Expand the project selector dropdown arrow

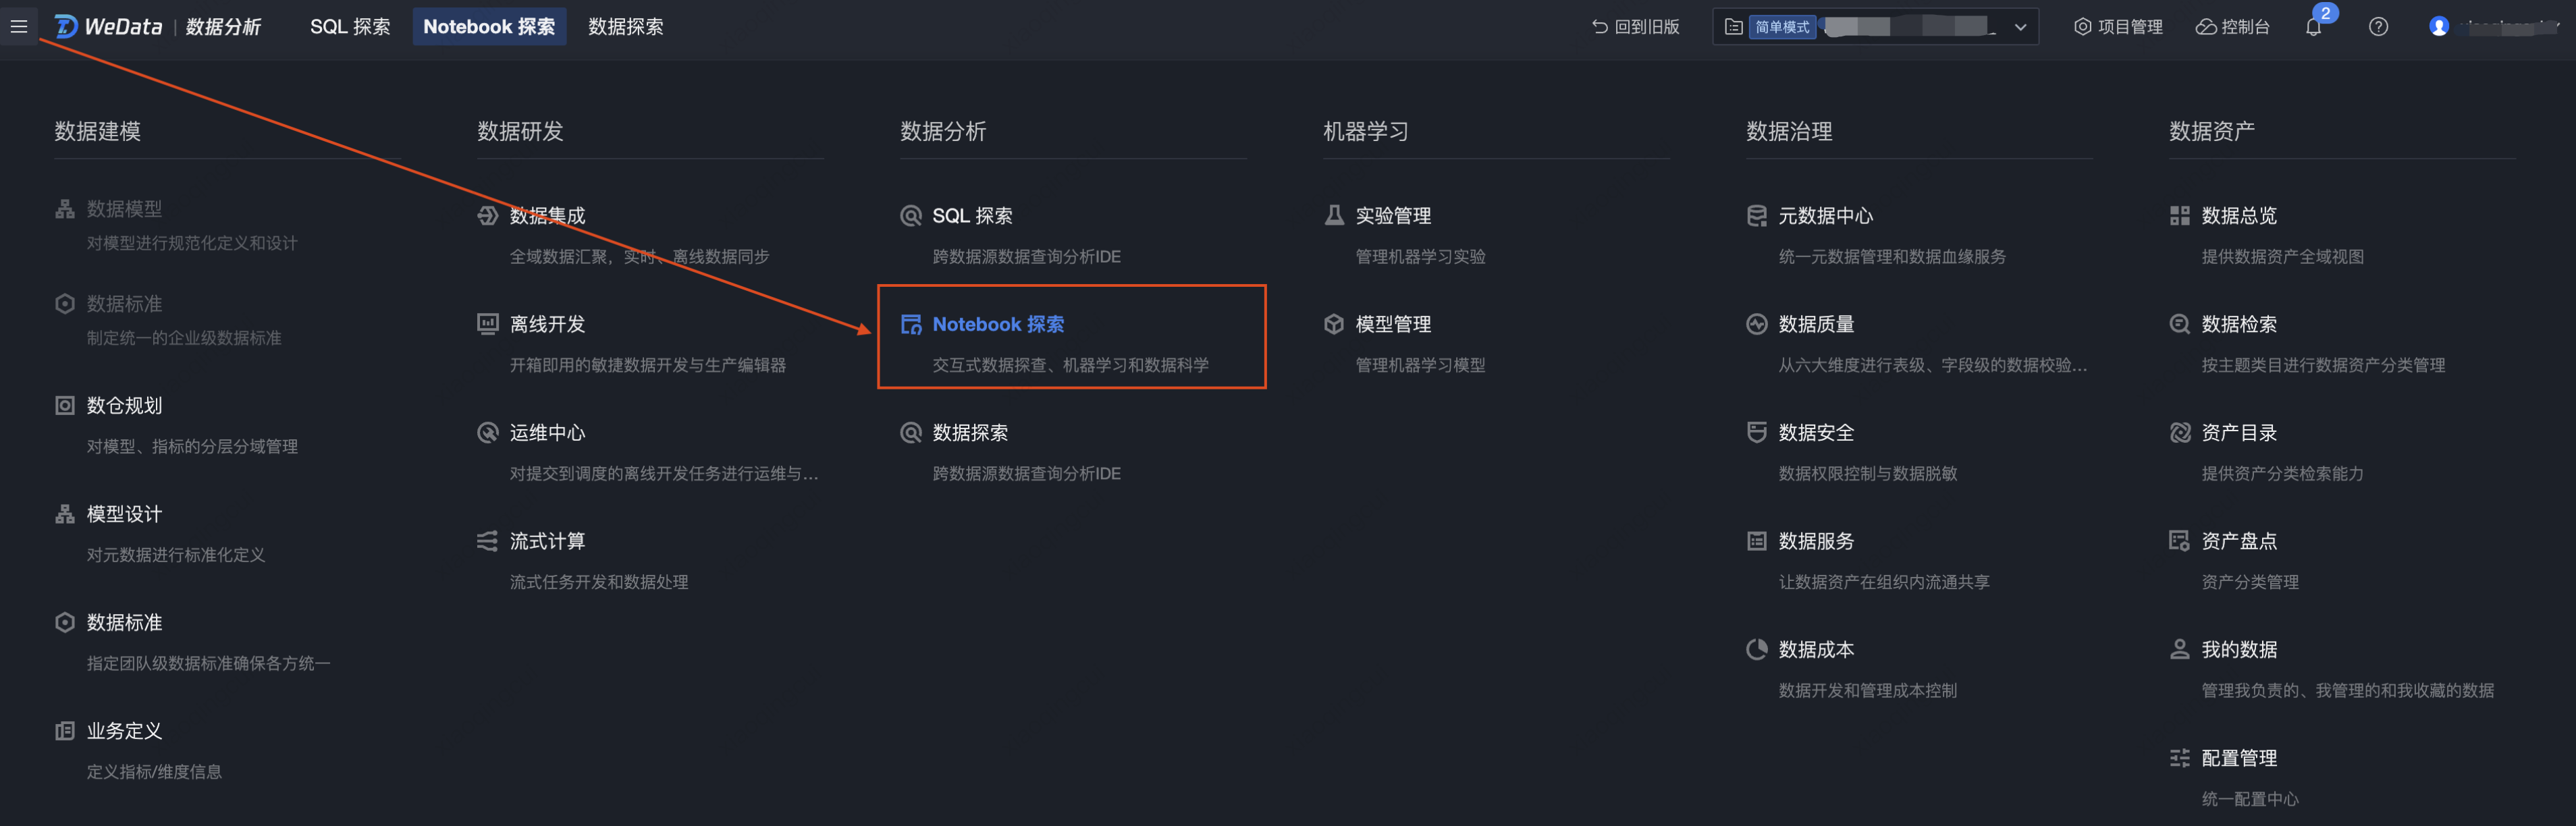coord(2020,27)
